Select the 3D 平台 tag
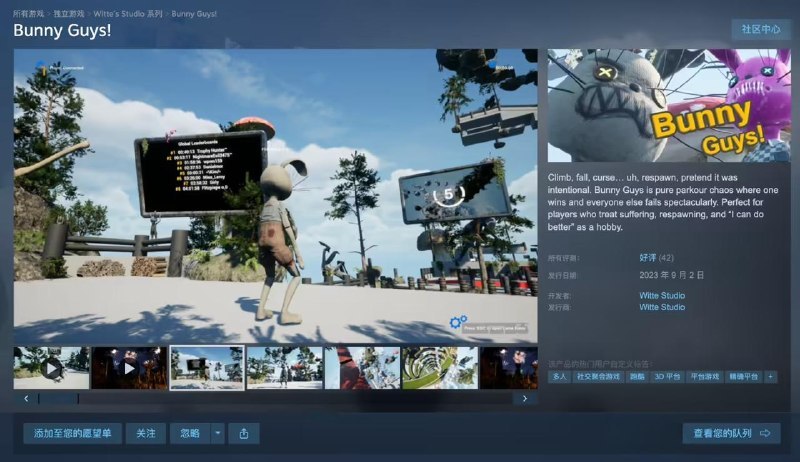Screen dimensions: 800x462 coord(667,377)
